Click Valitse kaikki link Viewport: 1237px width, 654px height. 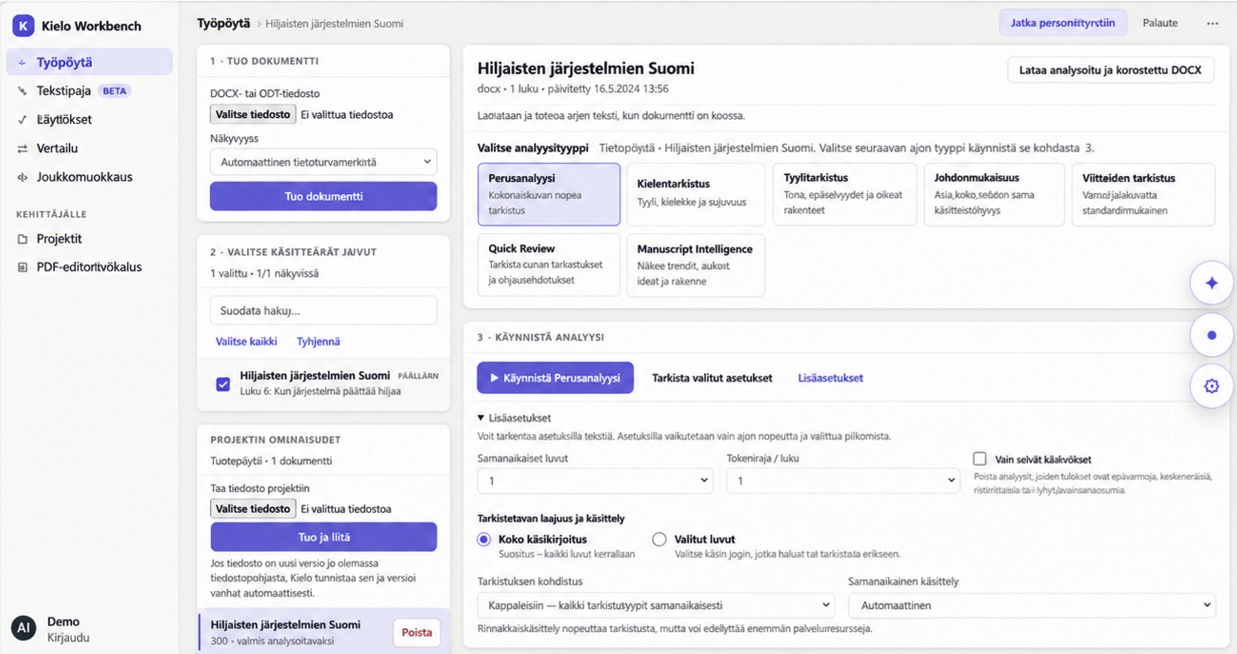coord(246,341)
